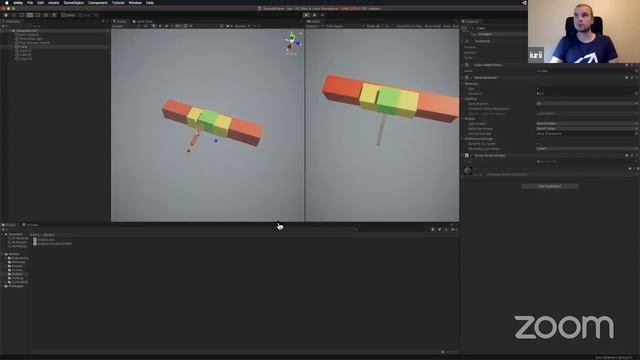Click the Project panel search-by-type icon
This screenshot has width=640, height=360.
pos(433,229)
